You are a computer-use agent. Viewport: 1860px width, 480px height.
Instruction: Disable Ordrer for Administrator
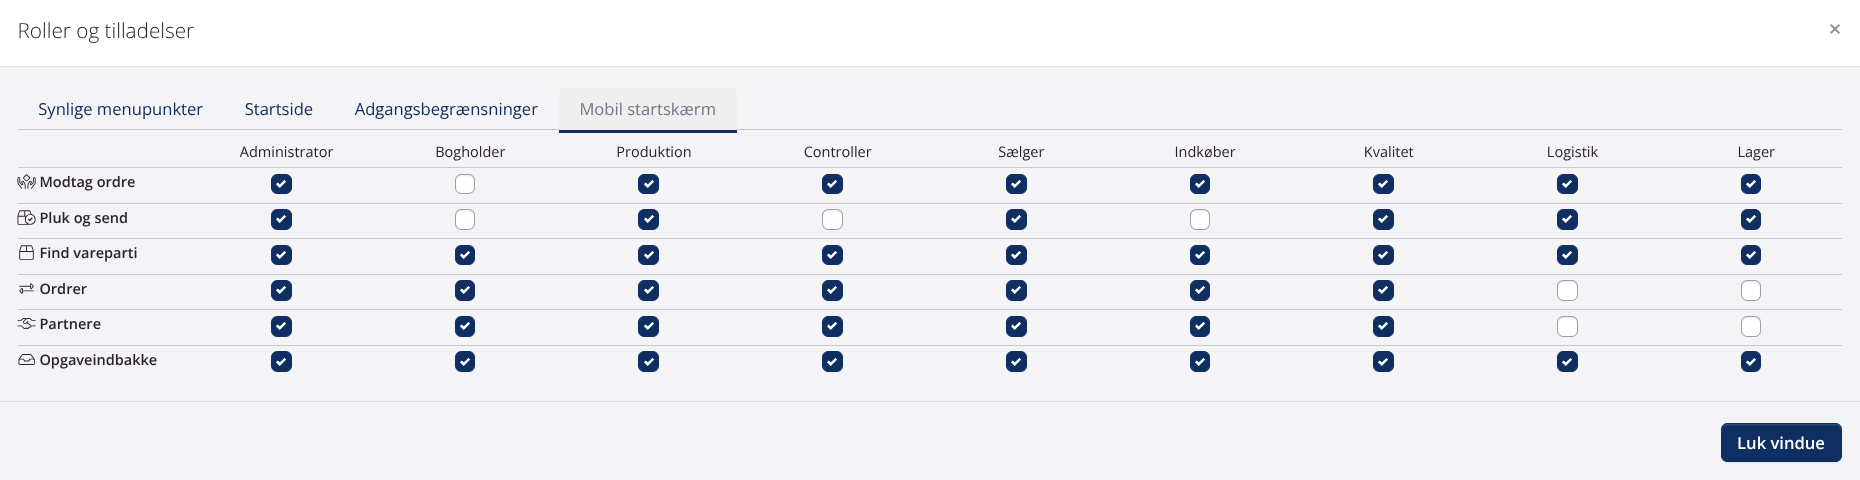pyautogui.click(x=281, y=290)
